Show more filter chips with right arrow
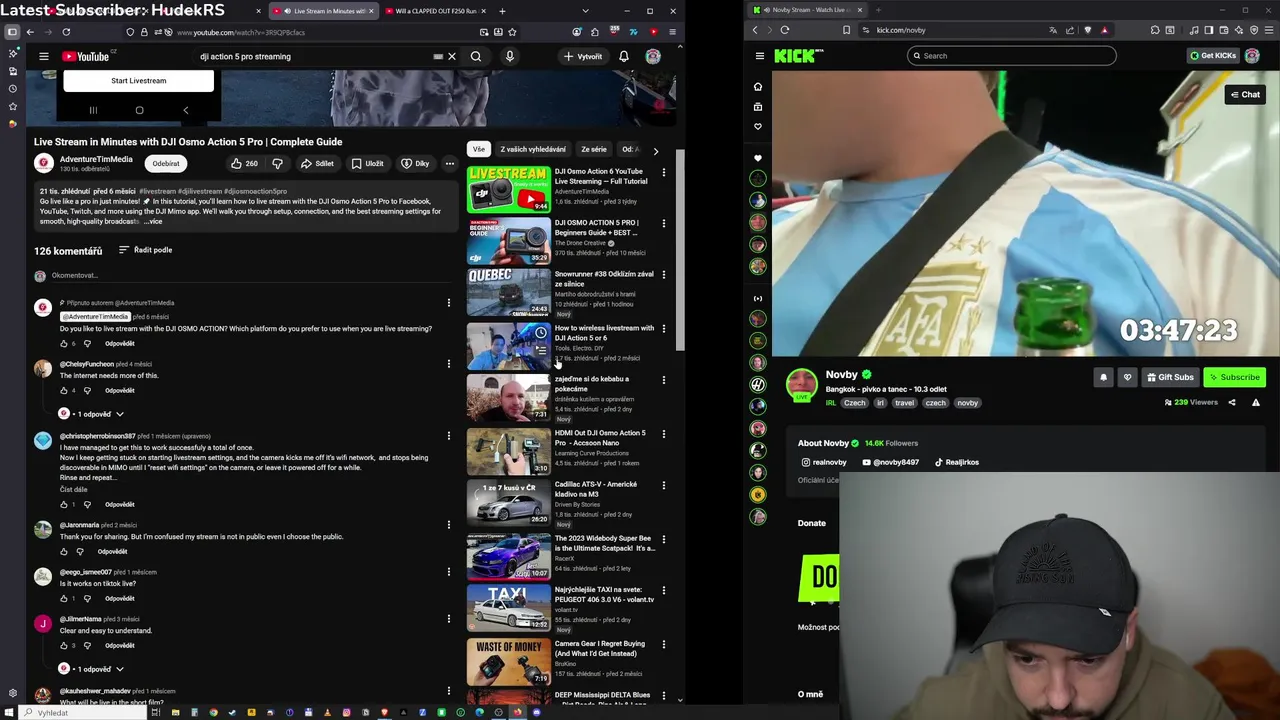Screen dimensions: 1280x720 655,150
